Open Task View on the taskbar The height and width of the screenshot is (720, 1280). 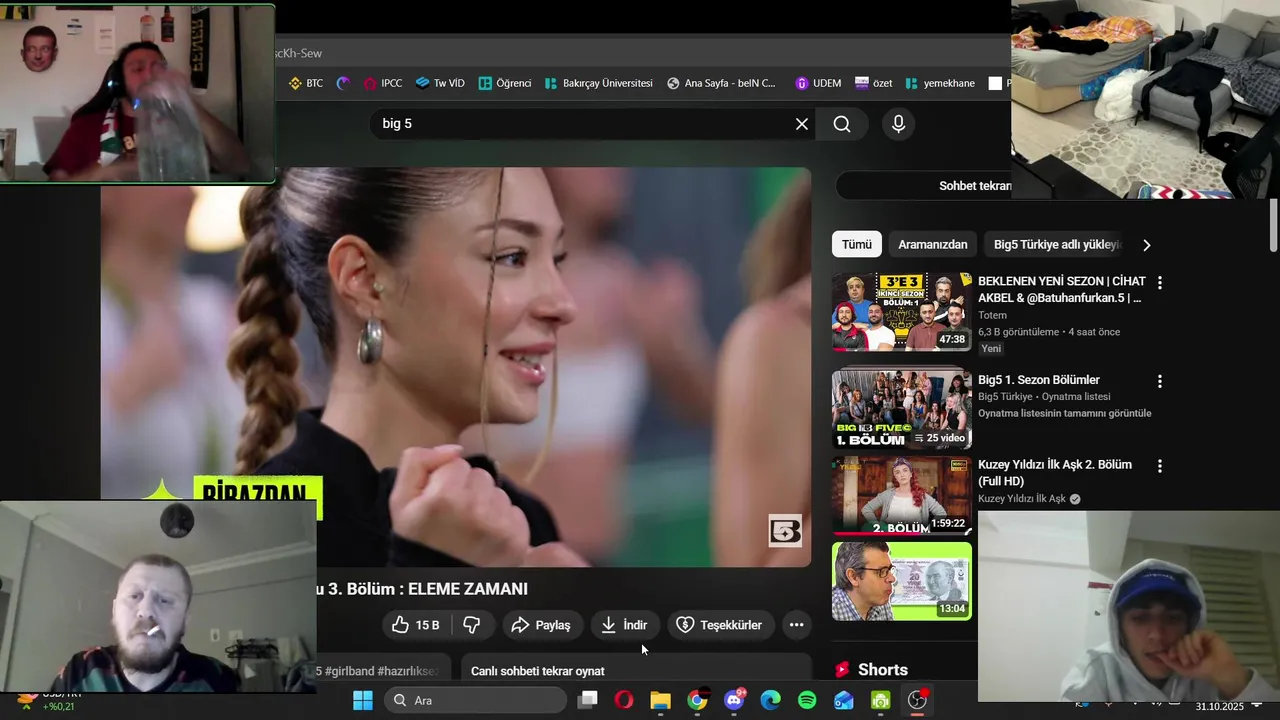coord(588,700)
